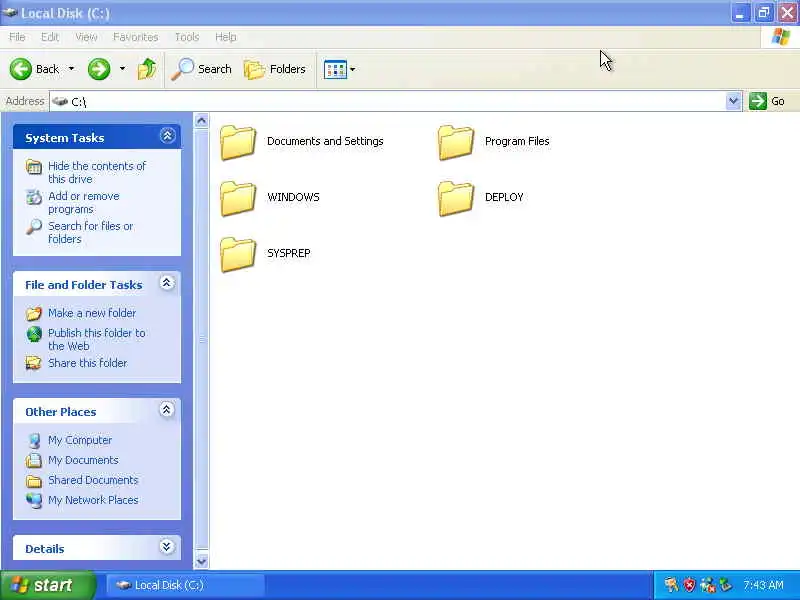800x600 pixels.
Task: Open the Favorites menu
Action: coord(136,37)
